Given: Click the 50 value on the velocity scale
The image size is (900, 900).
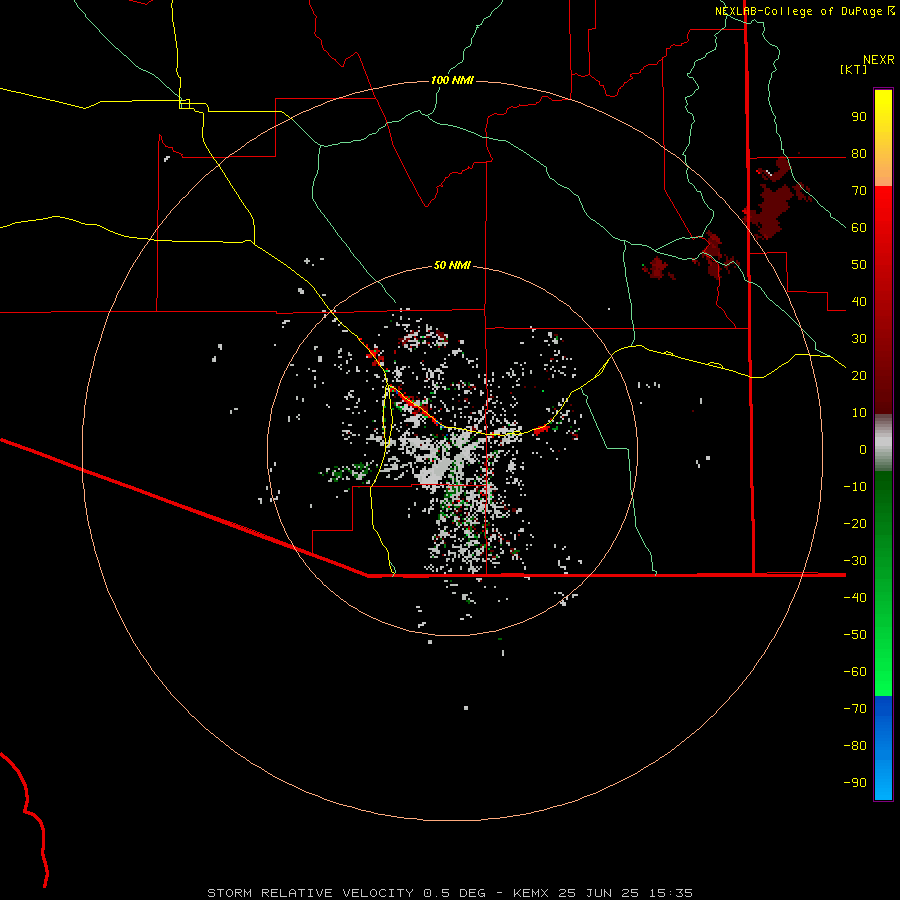Looking at the screenshot, I should (859, 265).
